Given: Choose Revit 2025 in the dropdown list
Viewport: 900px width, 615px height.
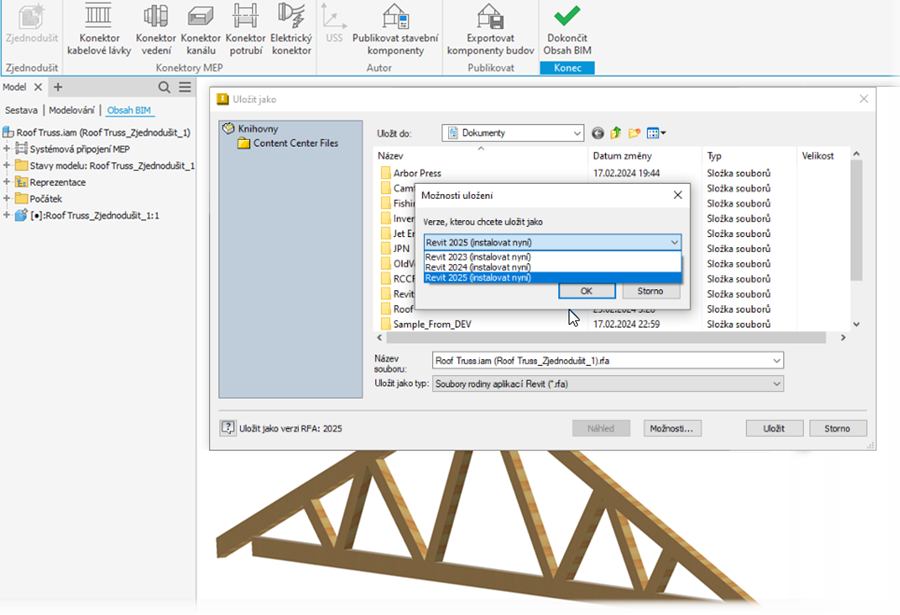Looking at the screenshot, I should [x=552, y=278].
